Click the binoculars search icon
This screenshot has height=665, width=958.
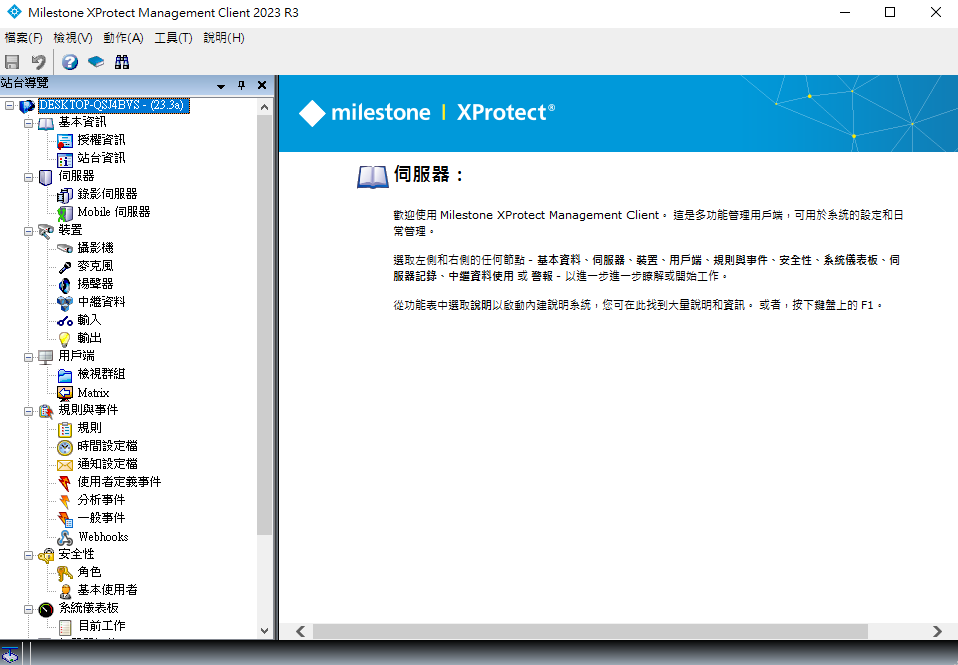(122, 62)
